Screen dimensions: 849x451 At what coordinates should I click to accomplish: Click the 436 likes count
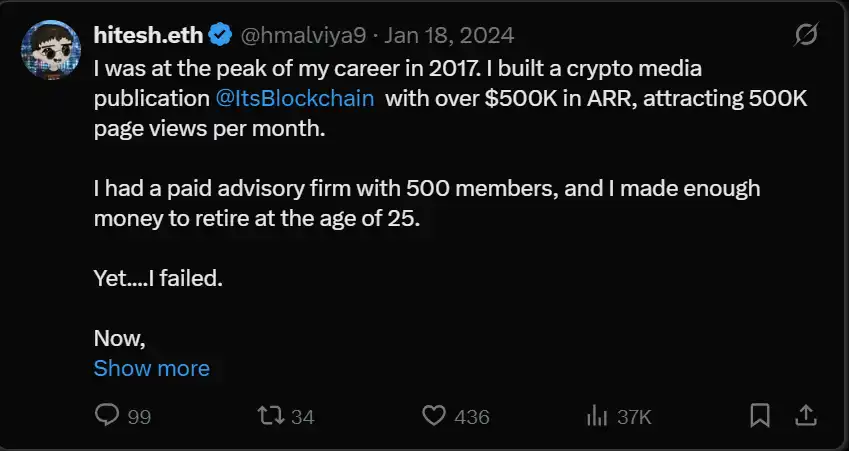[472, 416]
